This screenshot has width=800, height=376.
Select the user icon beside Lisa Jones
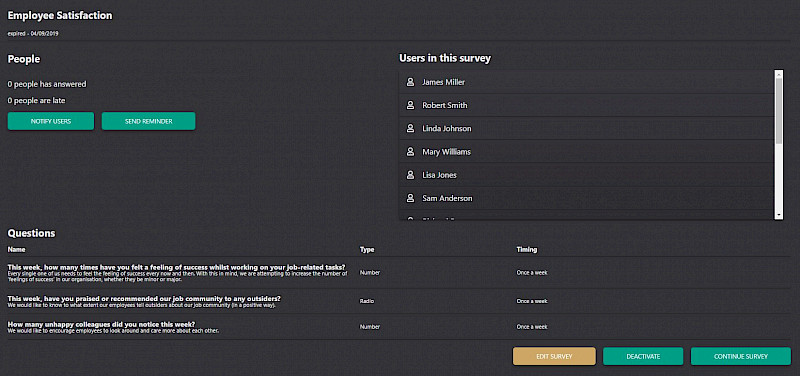[x=410, y=175]
